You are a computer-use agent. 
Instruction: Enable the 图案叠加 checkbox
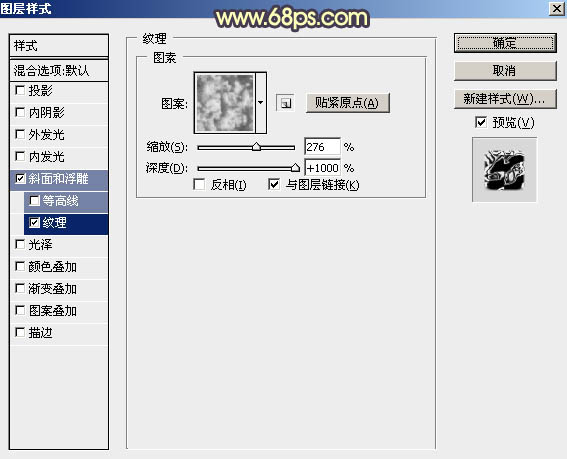tap(20, 310)
